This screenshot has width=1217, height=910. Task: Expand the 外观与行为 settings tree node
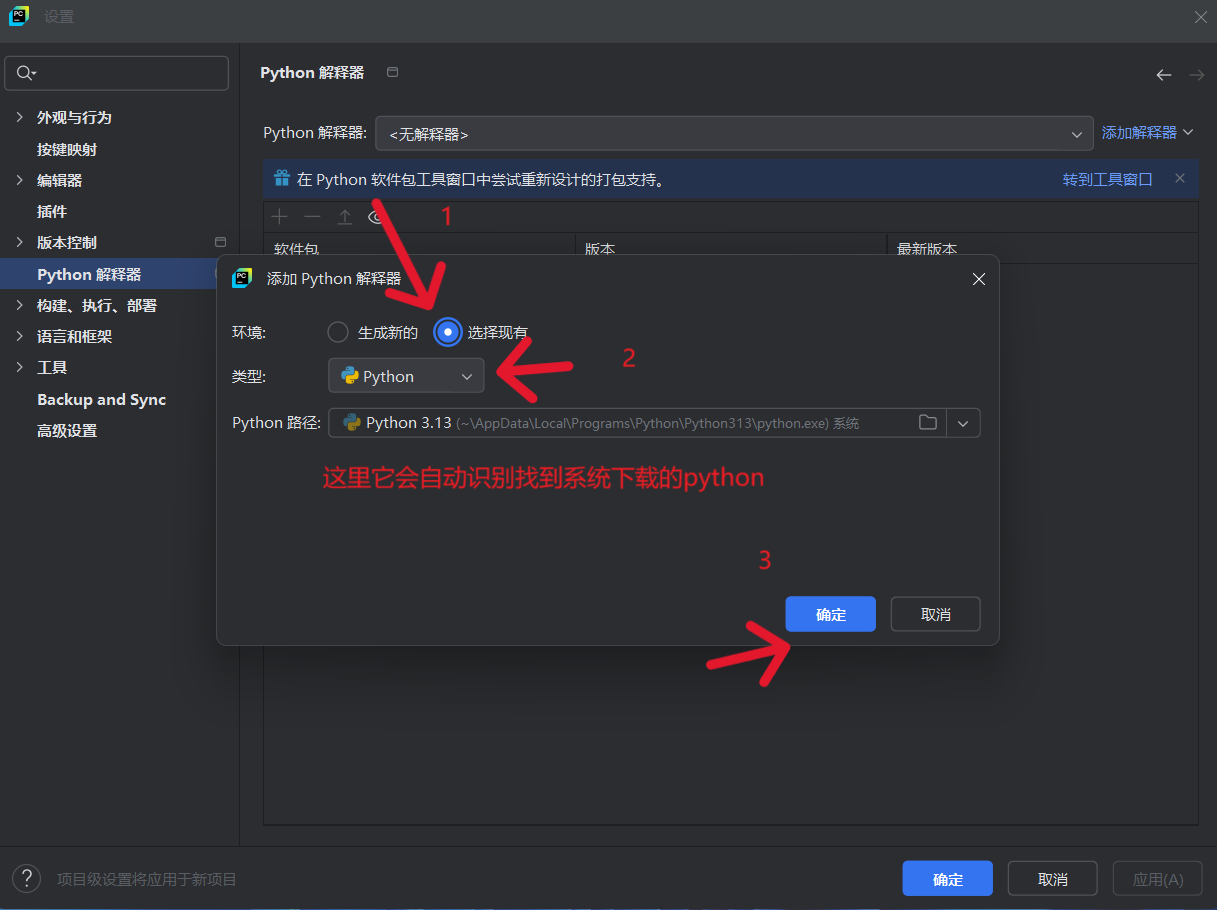click(x=20, y=118)
